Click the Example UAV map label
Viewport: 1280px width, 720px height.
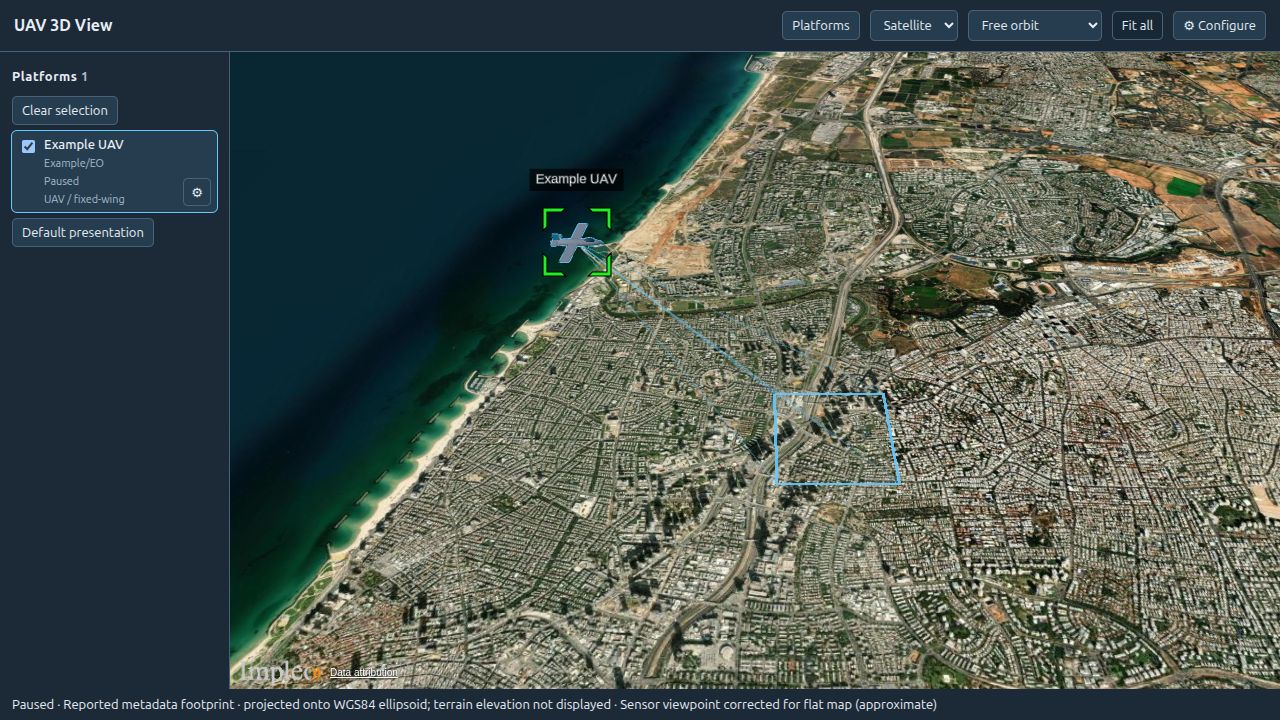(576, 179)
